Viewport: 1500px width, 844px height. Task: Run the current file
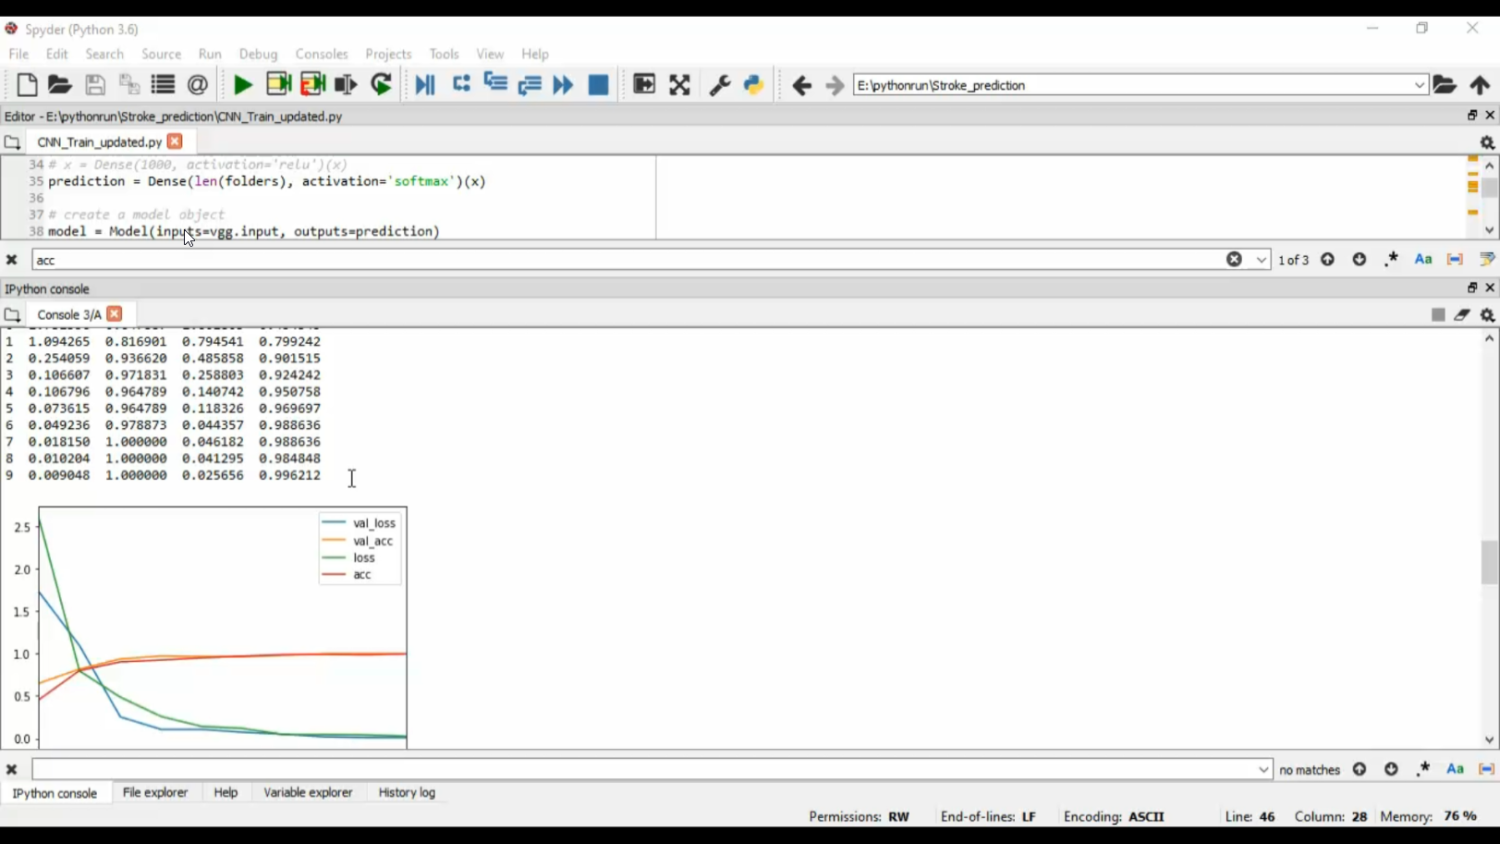[x=242, y=85]
